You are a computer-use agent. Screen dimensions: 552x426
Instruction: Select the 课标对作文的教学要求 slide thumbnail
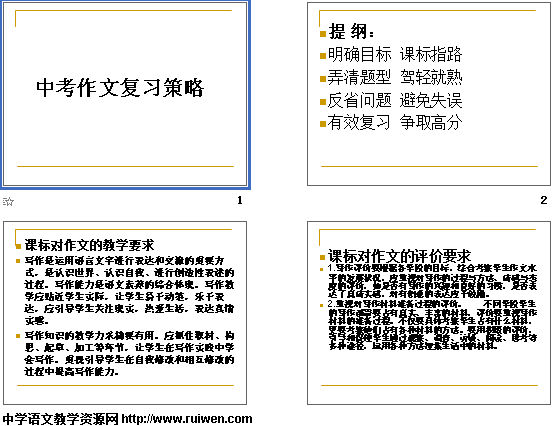(x=125, y=313)
